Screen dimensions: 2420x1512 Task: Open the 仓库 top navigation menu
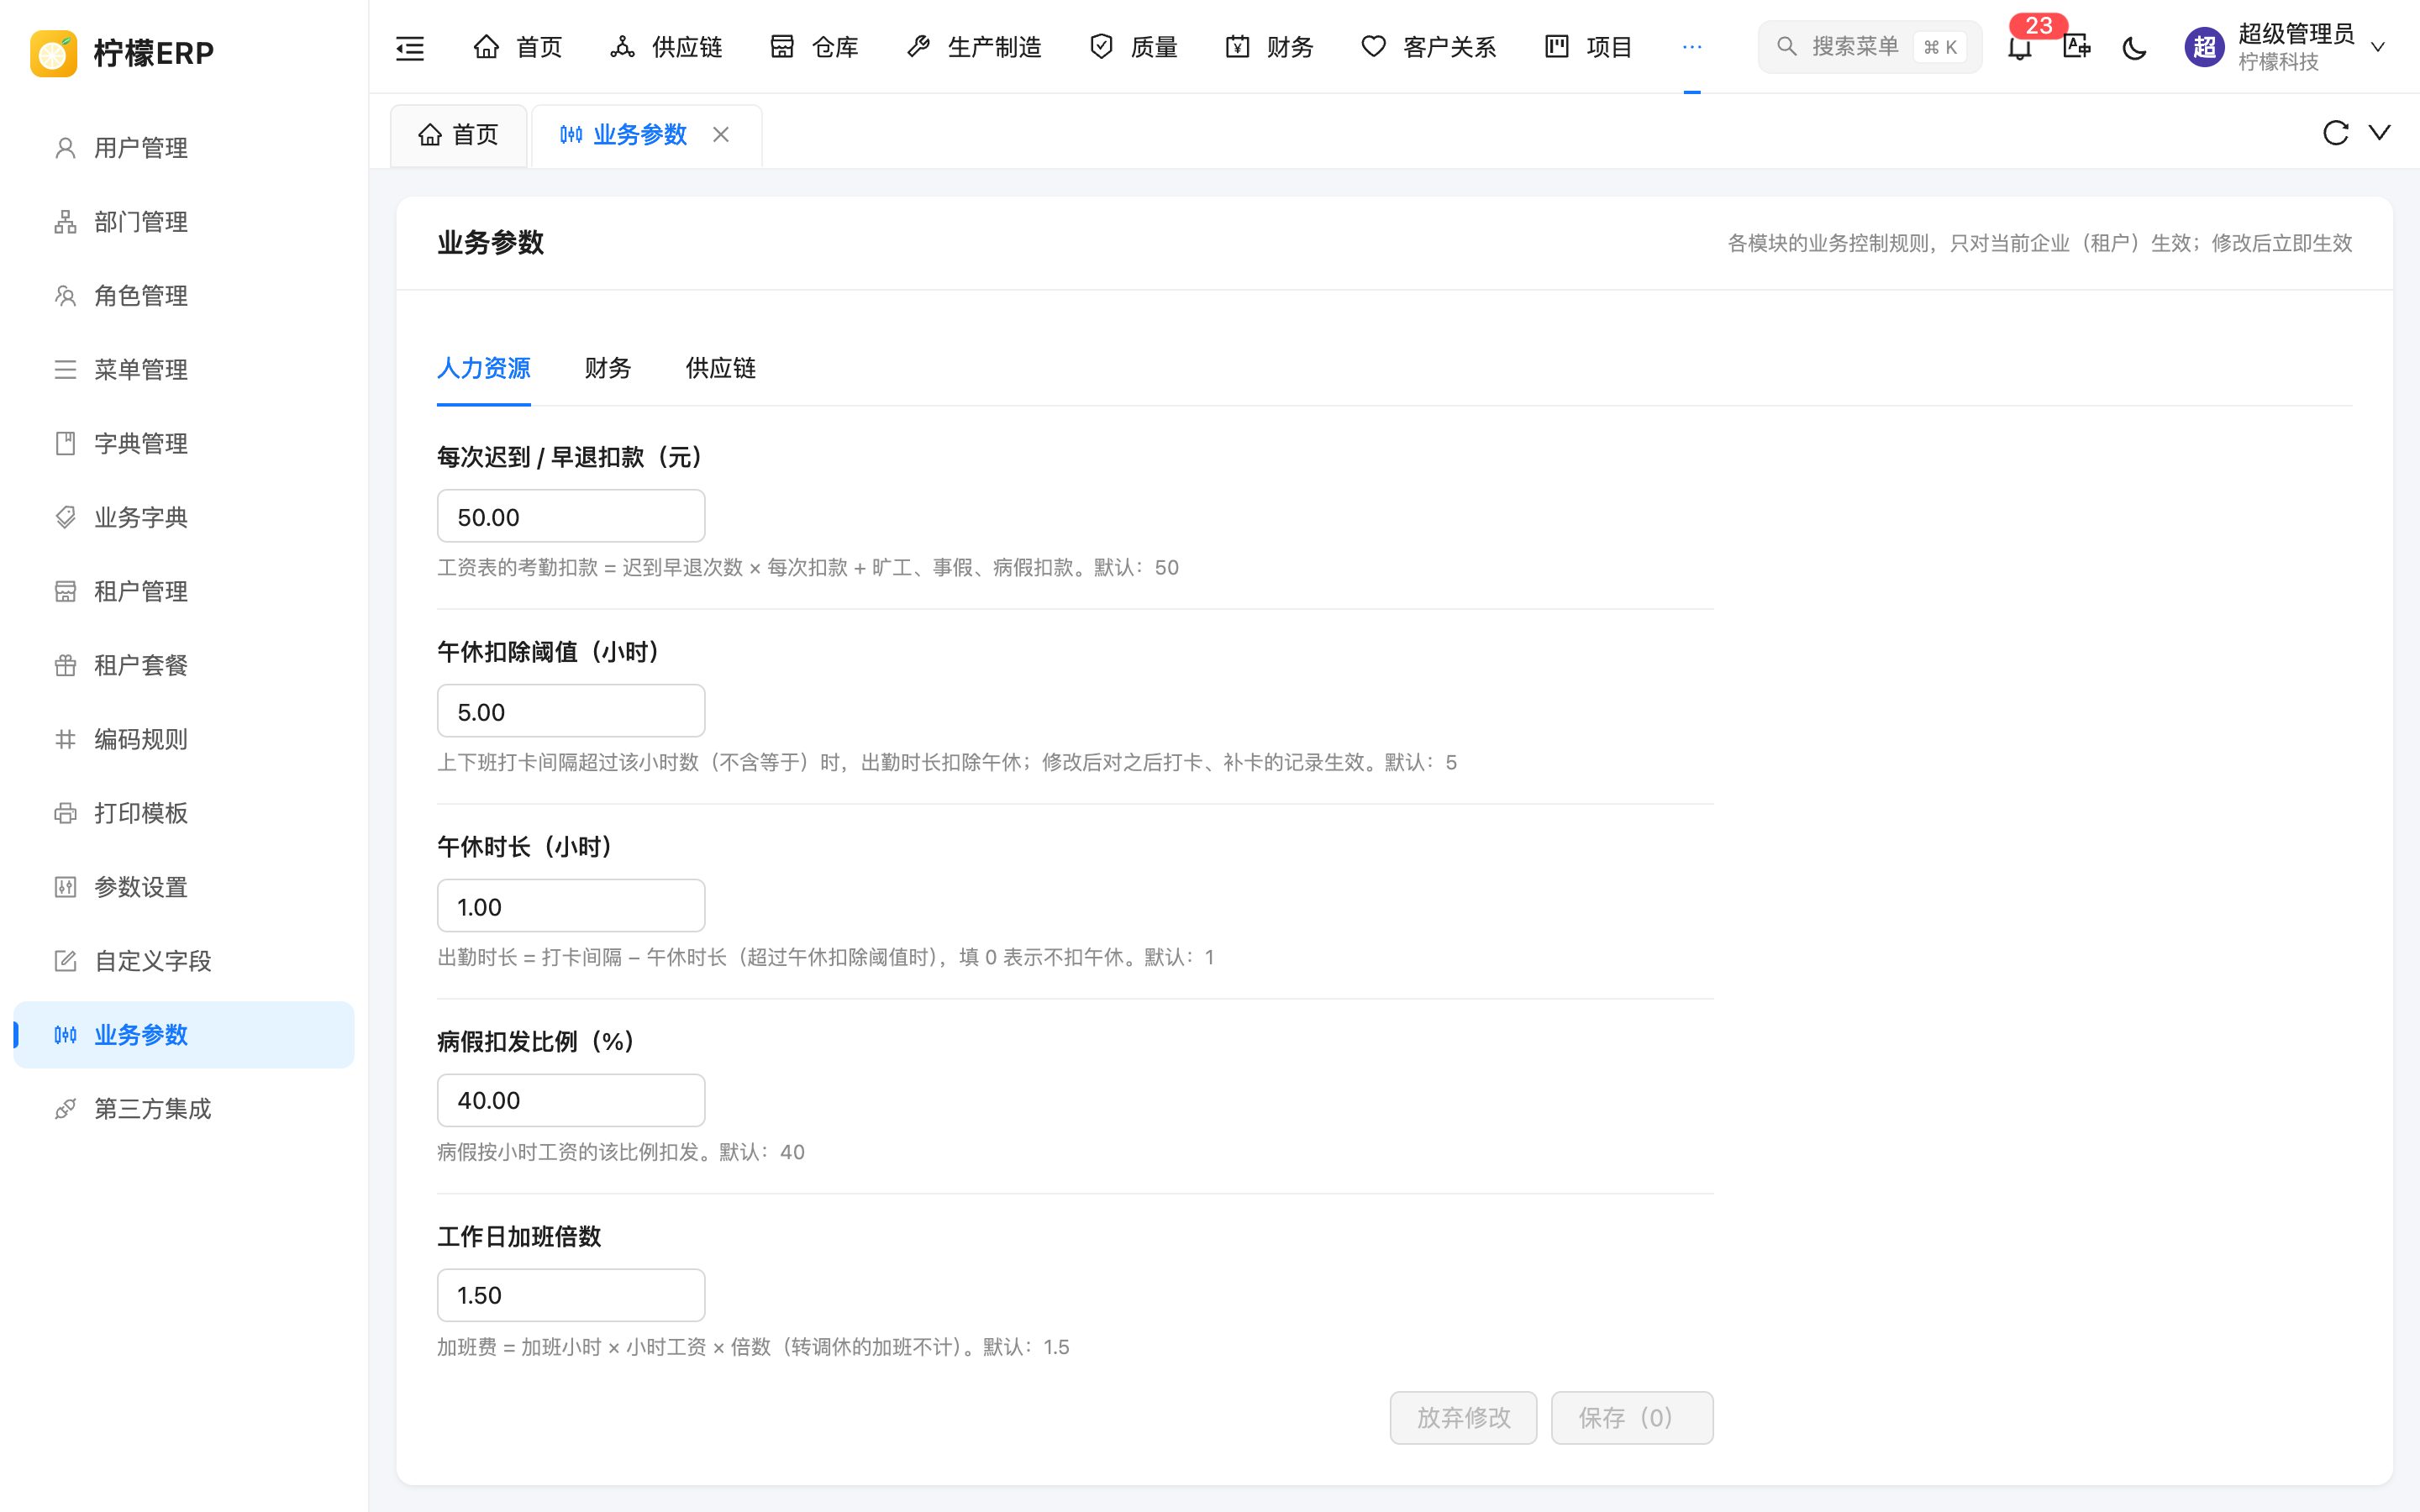(814, 47)
